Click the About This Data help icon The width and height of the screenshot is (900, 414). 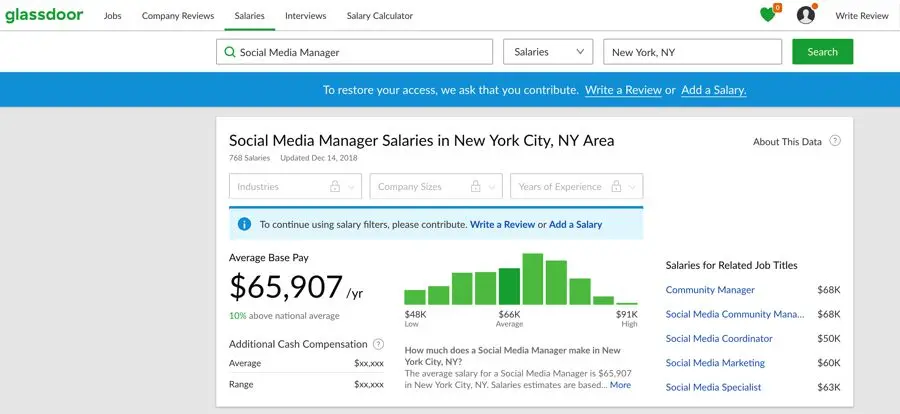(835, 141)
